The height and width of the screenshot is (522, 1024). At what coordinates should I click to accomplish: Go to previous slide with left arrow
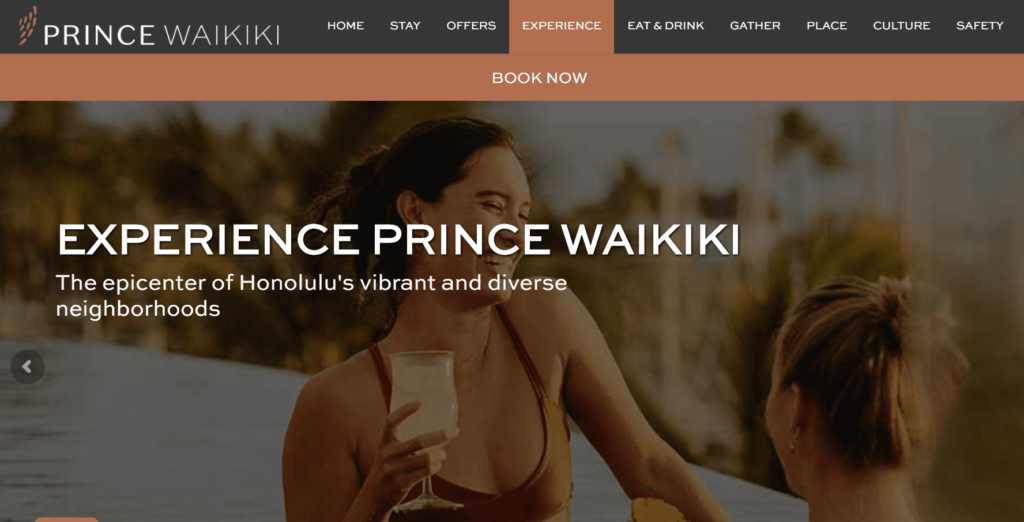[x=27, y=367]
